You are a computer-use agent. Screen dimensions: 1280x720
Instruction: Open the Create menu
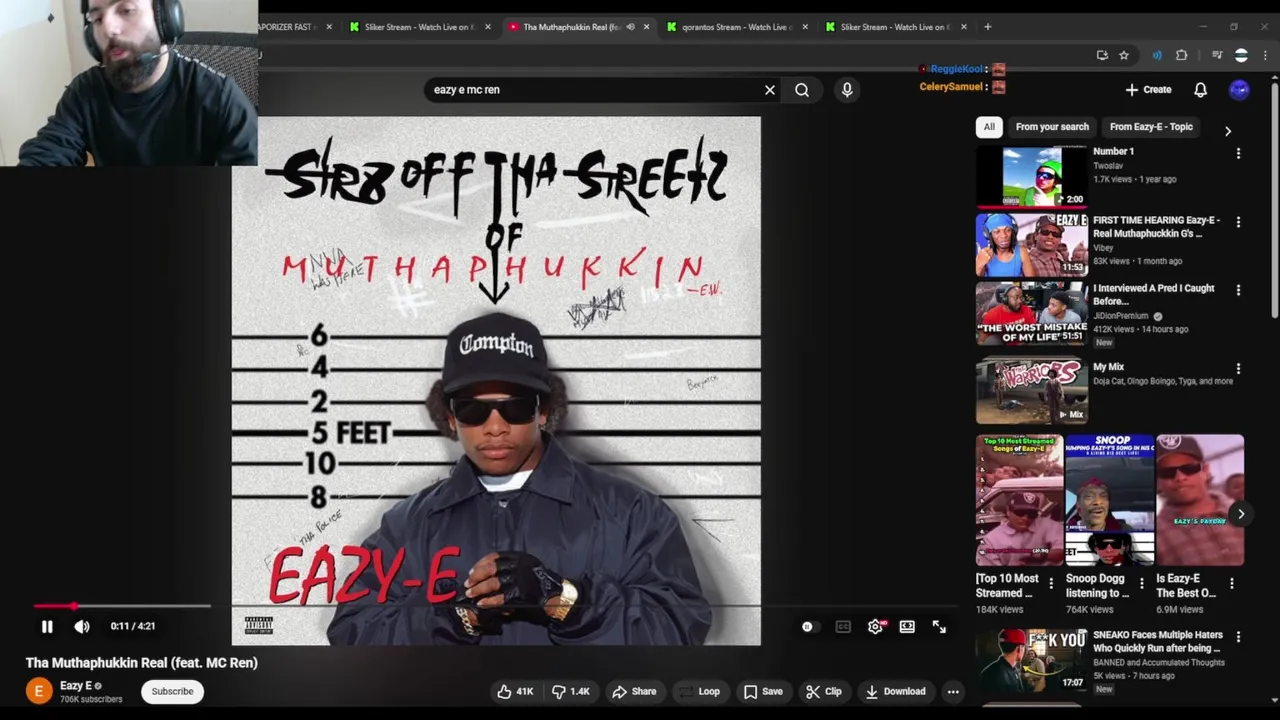(x=1148, y=89)
